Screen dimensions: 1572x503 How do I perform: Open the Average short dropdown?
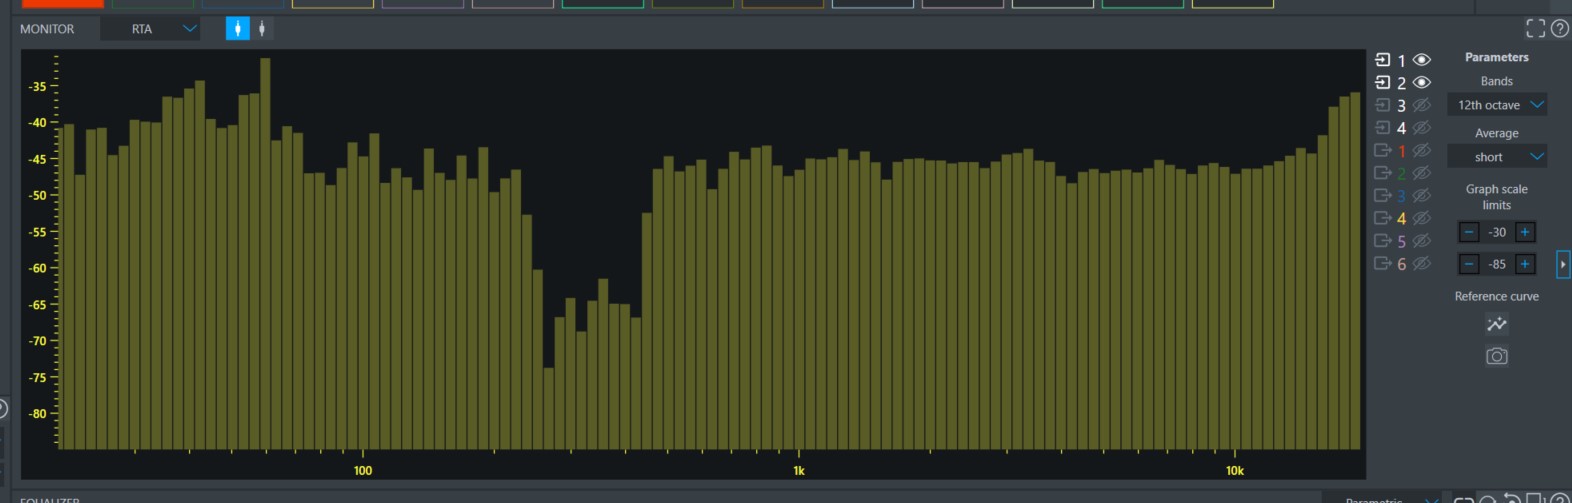[x=1497, y=157]
